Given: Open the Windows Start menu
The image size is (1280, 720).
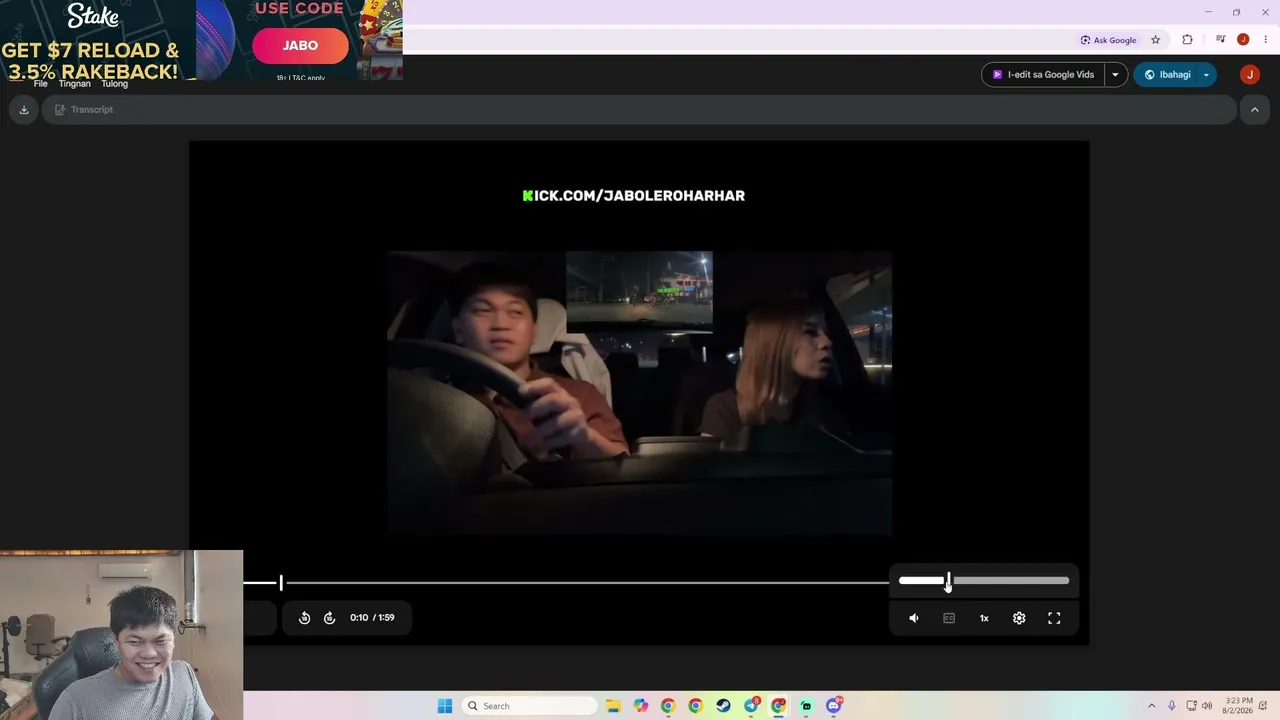Looking at the screenshot, I should click(445, 706).
